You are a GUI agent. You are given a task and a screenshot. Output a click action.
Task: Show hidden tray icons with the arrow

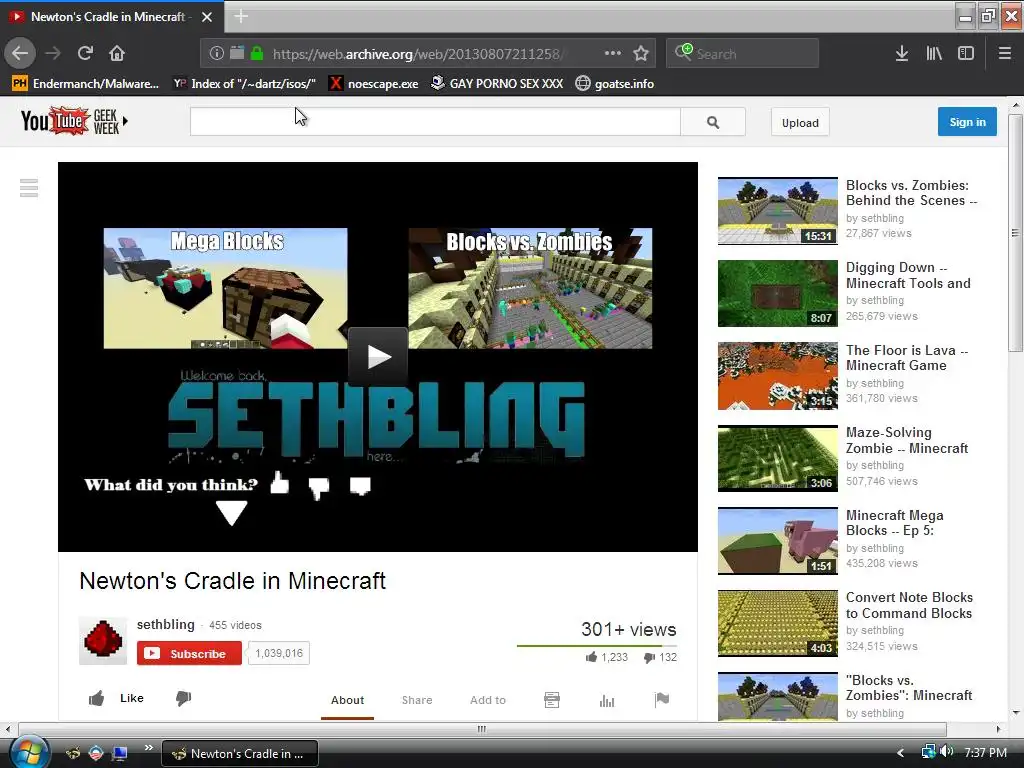901,753
